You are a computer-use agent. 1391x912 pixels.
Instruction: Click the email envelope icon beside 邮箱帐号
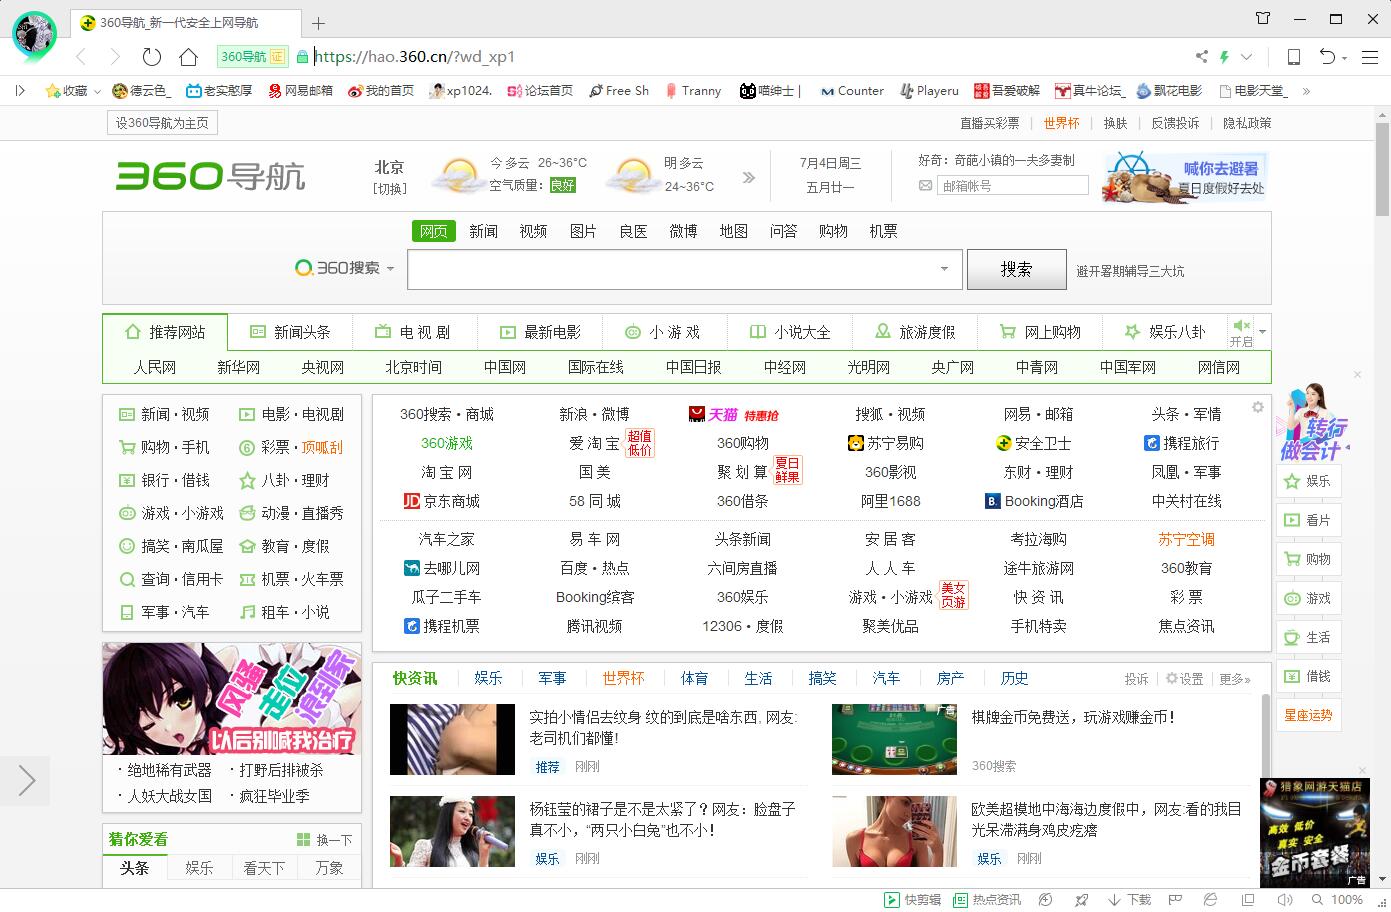925,185
